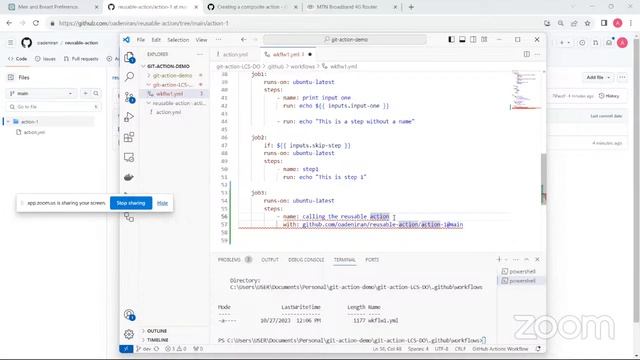Switch to action.yml editor tab
The image size is (640, 360).
coord(233,54)
